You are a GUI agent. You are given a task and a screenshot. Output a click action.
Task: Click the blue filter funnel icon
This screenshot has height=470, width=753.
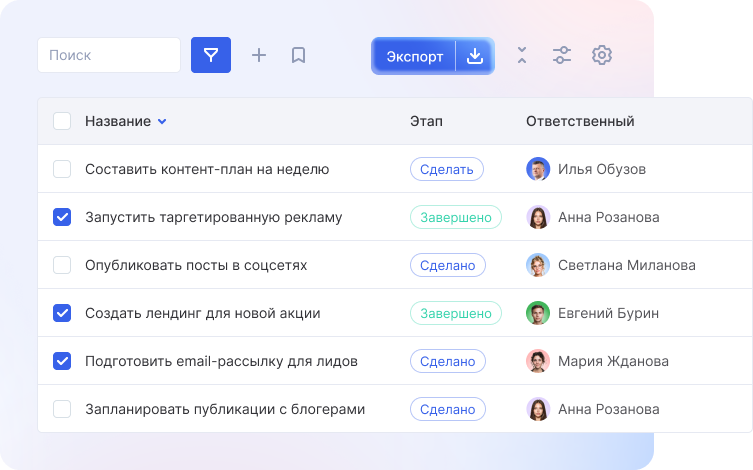(211, 55)
